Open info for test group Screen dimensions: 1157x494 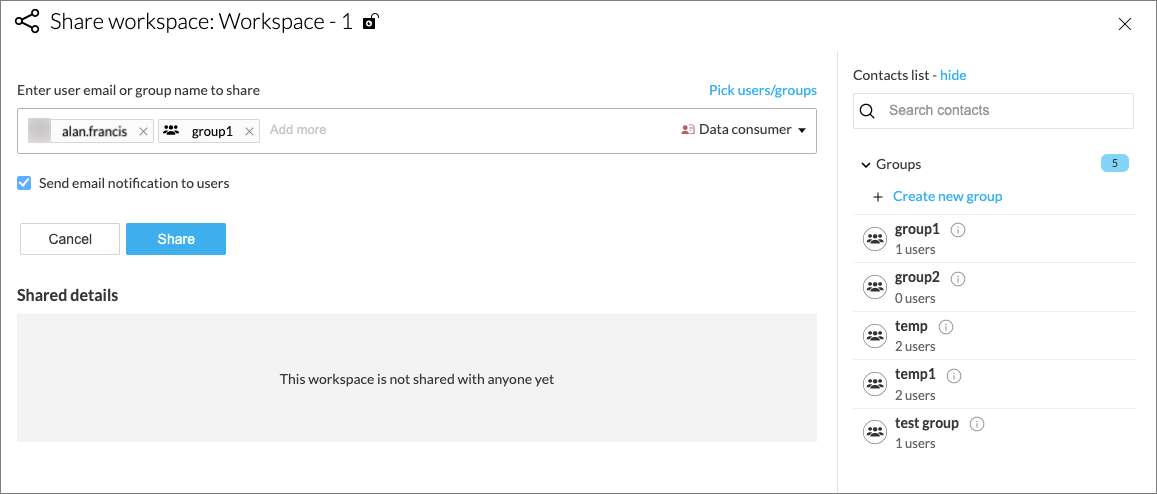click(x=977, y=424)
